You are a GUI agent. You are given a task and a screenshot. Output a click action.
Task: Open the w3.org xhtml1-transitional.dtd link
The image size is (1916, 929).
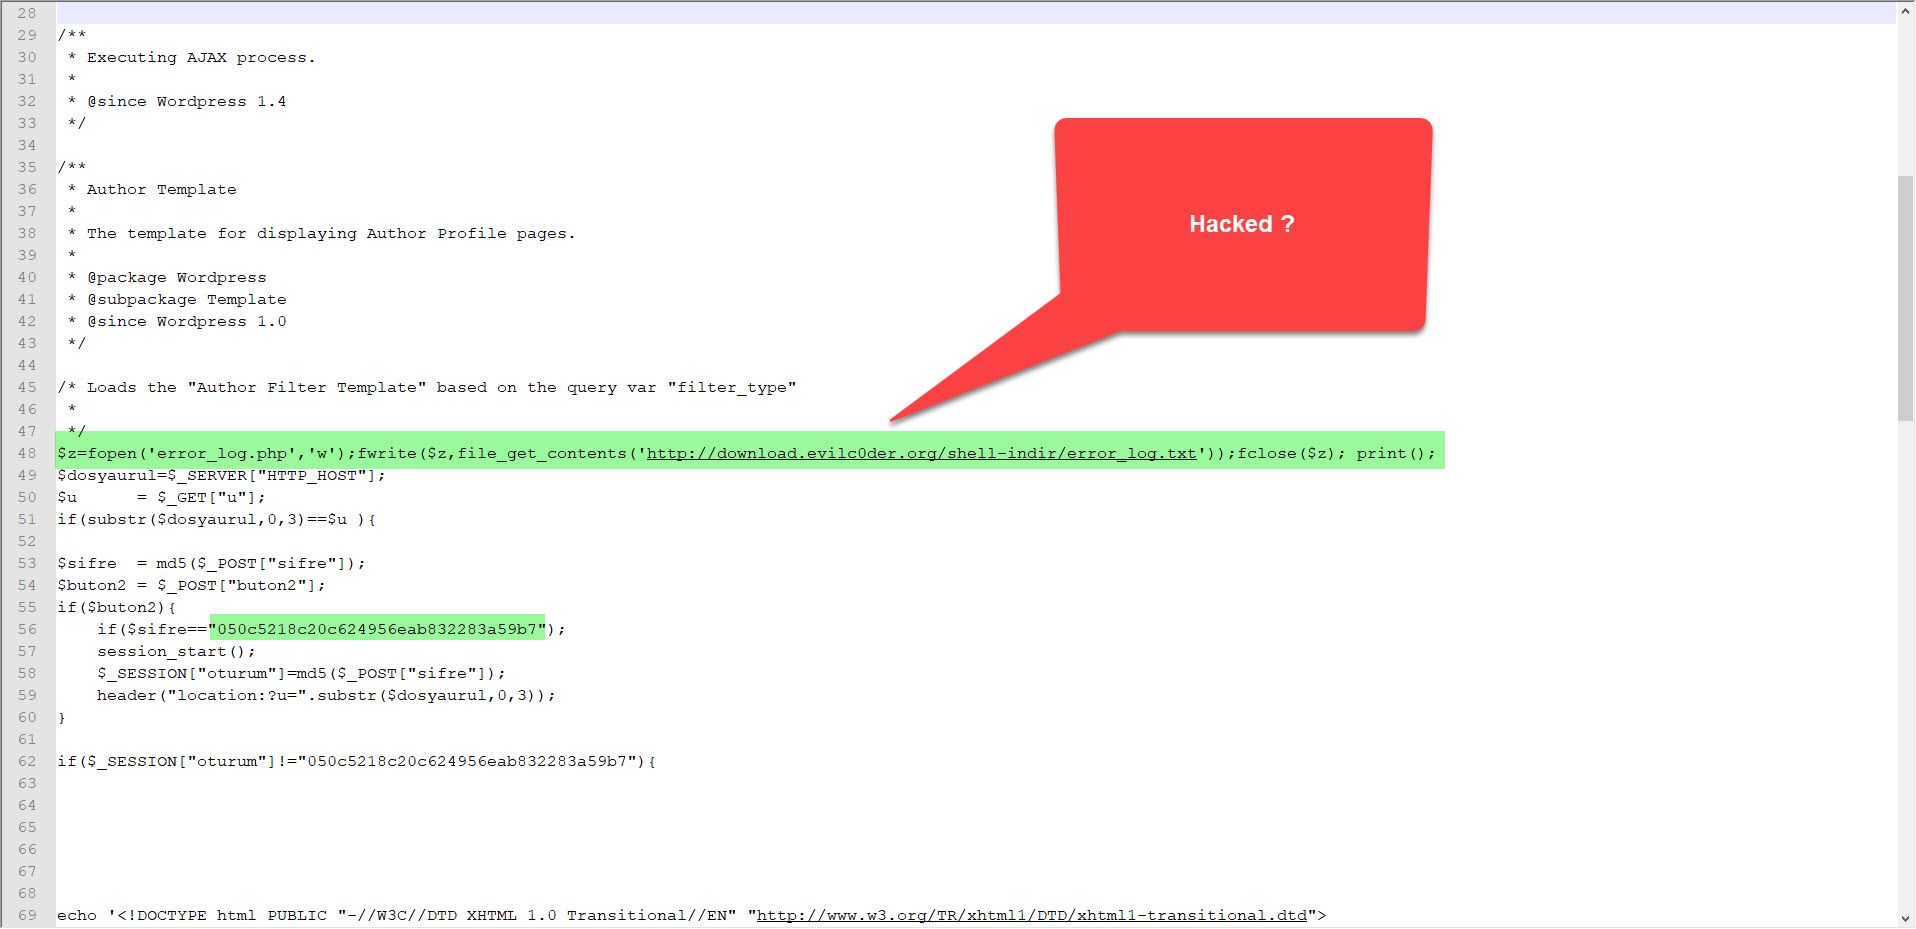click(x=1031, y=915)
